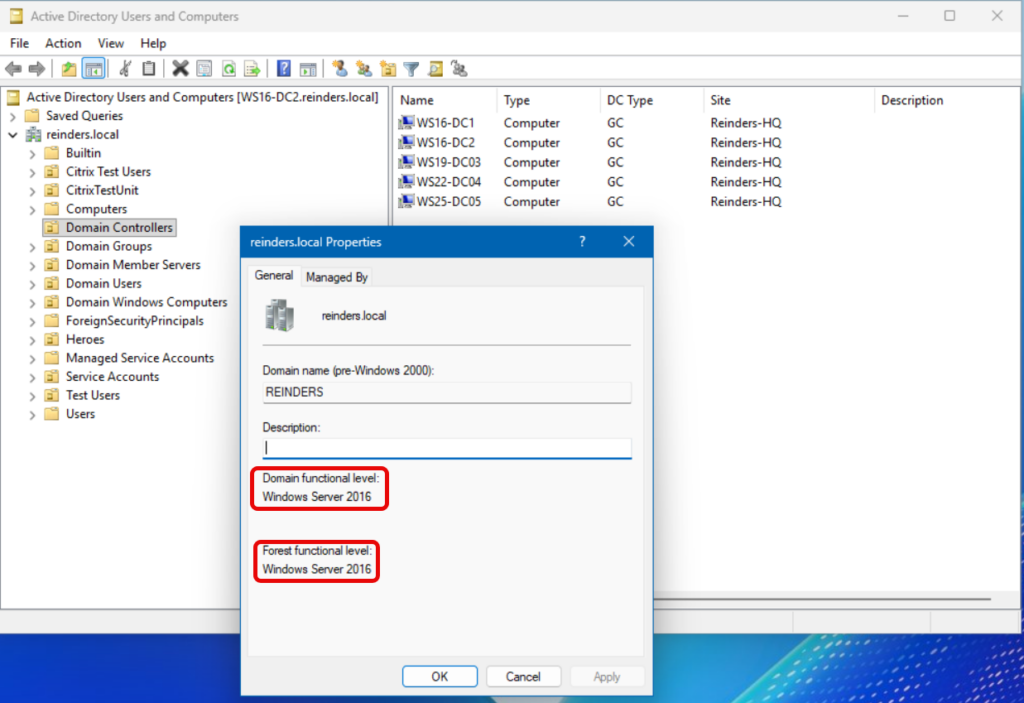Click the Refresh toolbar icon

click(x=228, y=69)
